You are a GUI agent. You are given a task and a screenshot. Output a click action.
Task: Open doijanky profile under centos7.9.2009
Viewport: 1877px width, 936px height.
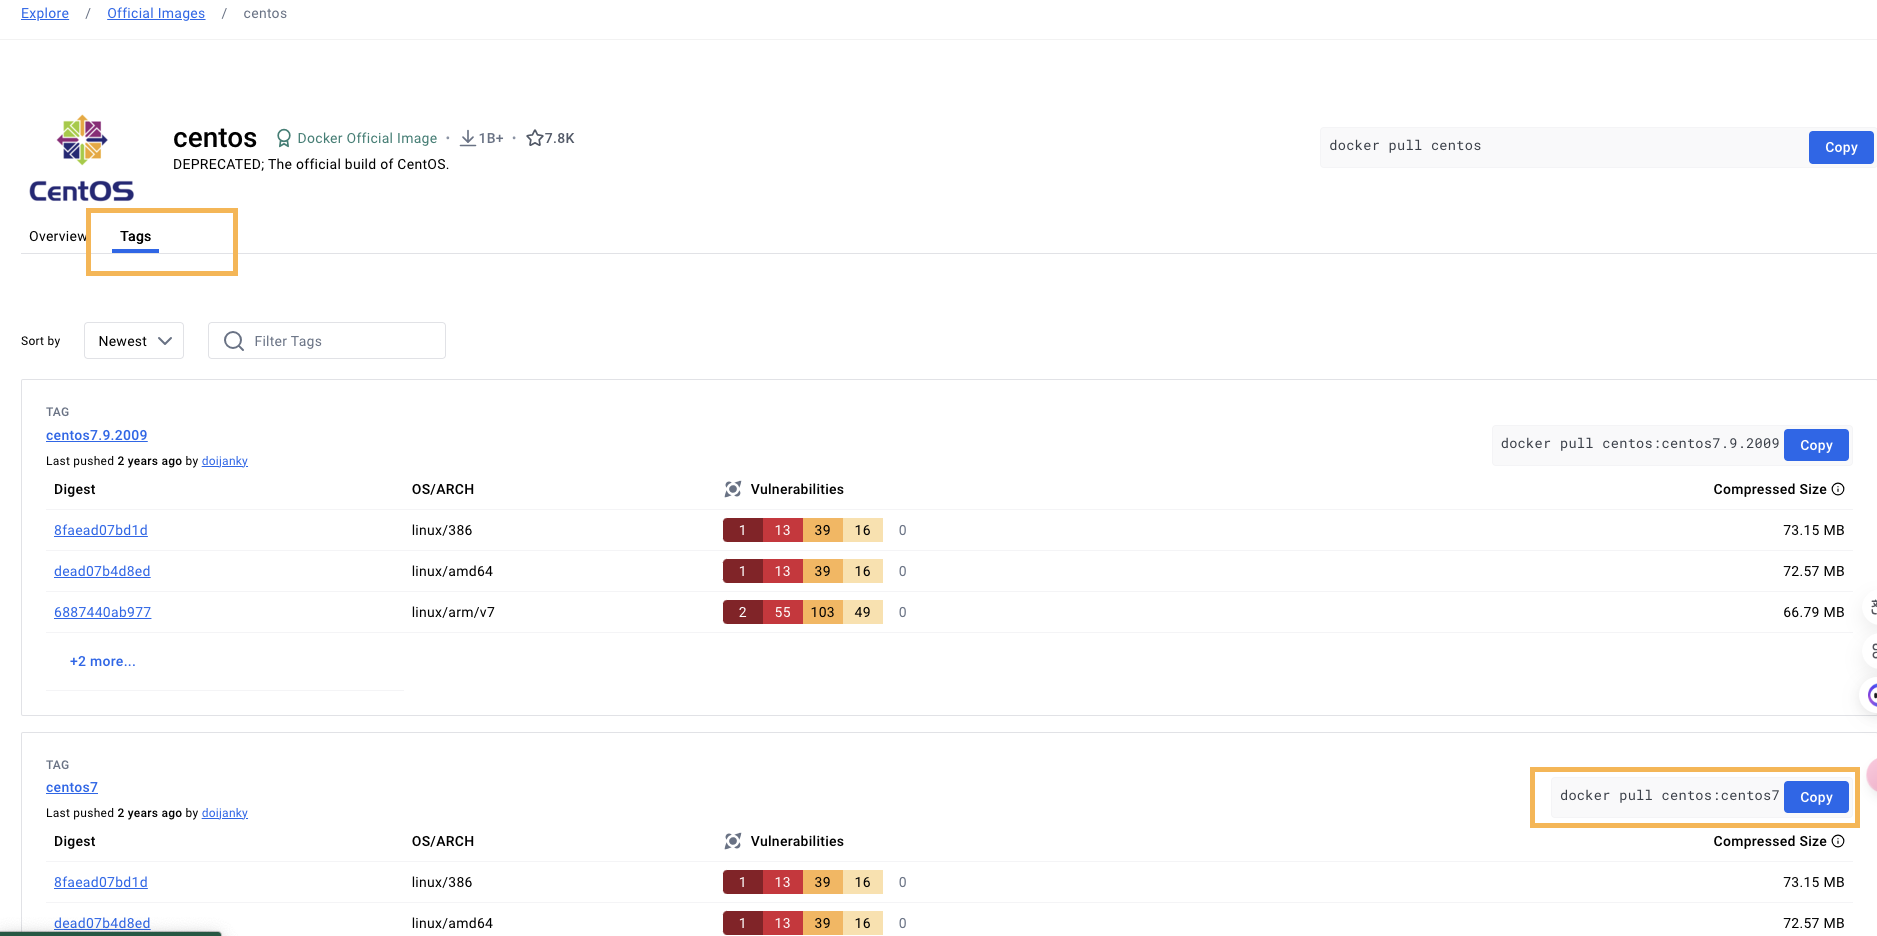pos(225,461)
